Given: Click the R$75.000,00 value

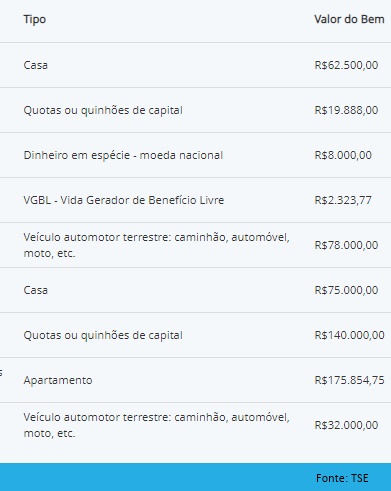Looking at the screenshot, I should (346, 290).
